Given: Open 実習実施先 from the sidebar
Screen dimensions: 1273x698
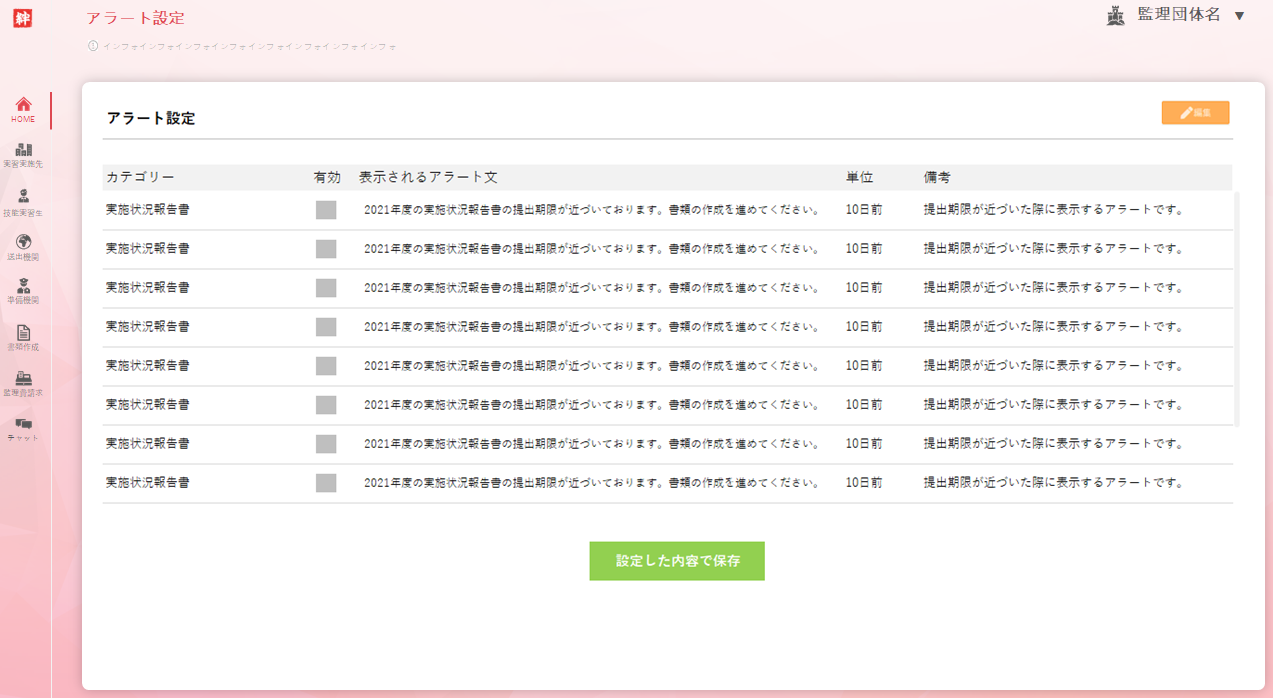Looking at the screenshot, I should point(24,150).
